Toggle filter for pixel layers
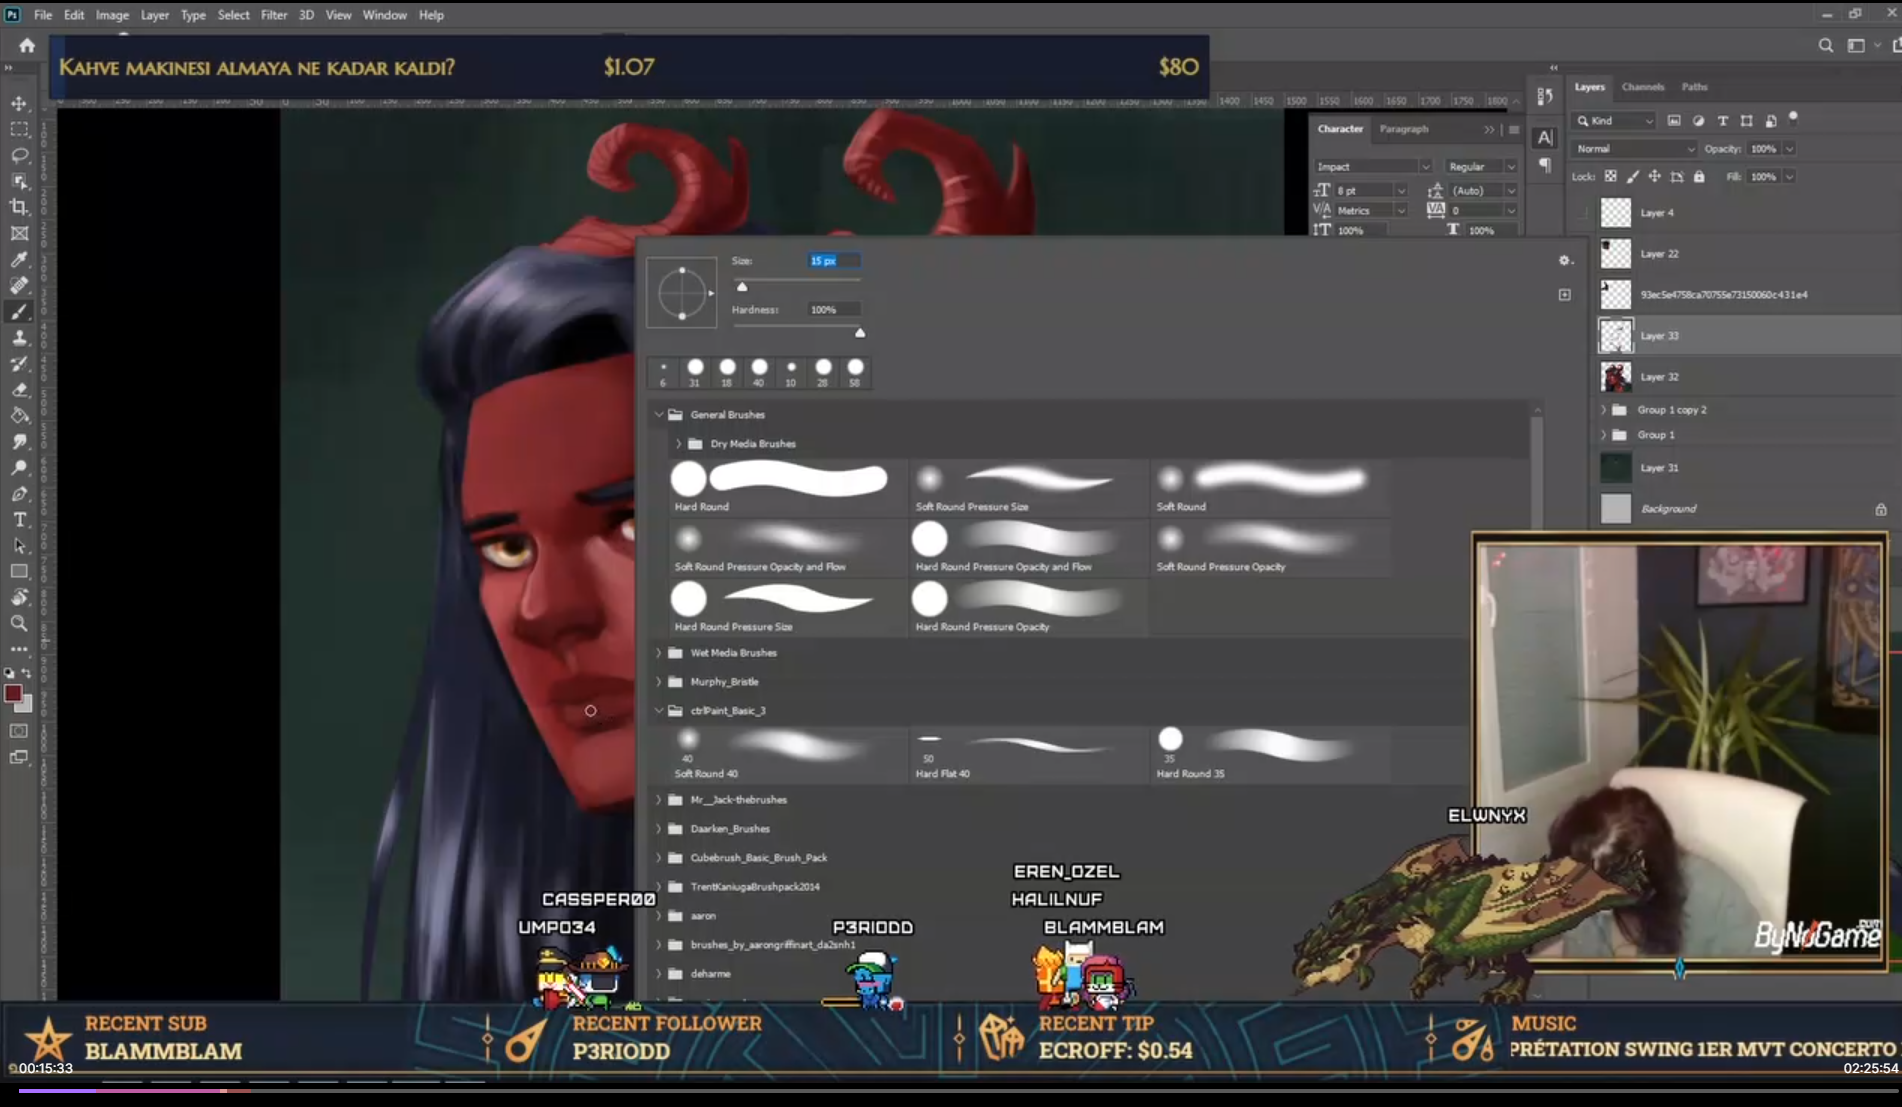The height and width of the screenshot is (1107, 1902). click(x=1674, y=121)
